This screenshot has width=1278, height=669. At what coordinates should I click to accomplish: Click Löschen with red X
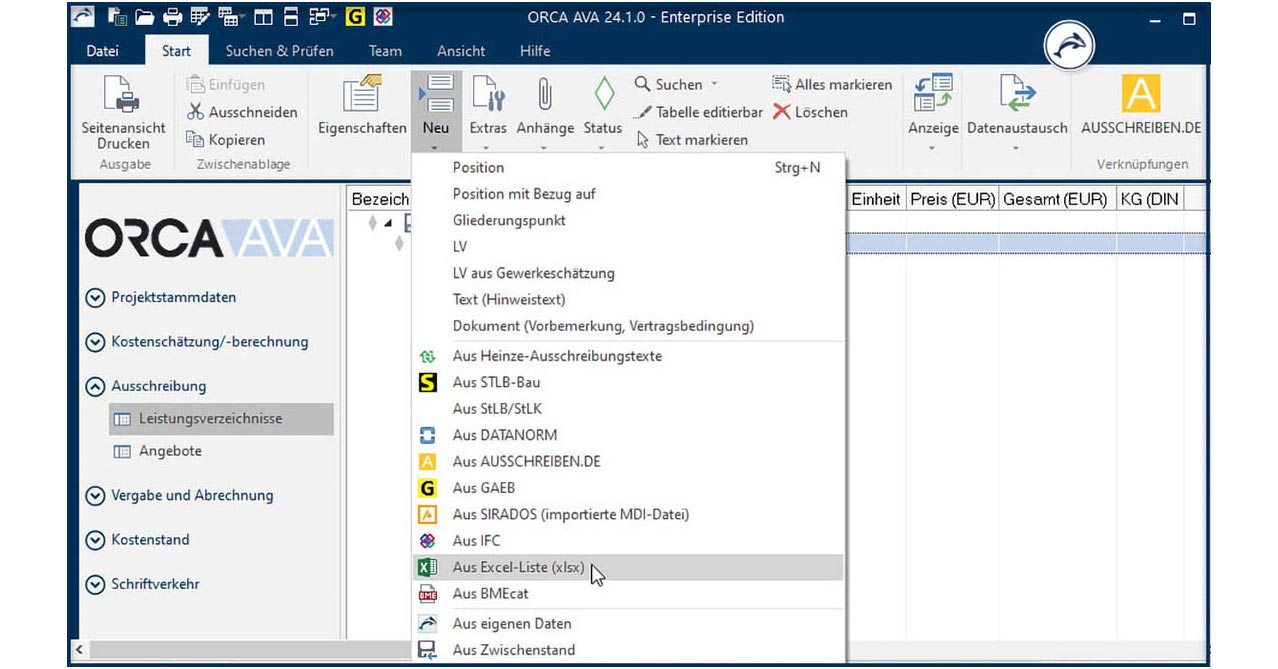(810, 112)
